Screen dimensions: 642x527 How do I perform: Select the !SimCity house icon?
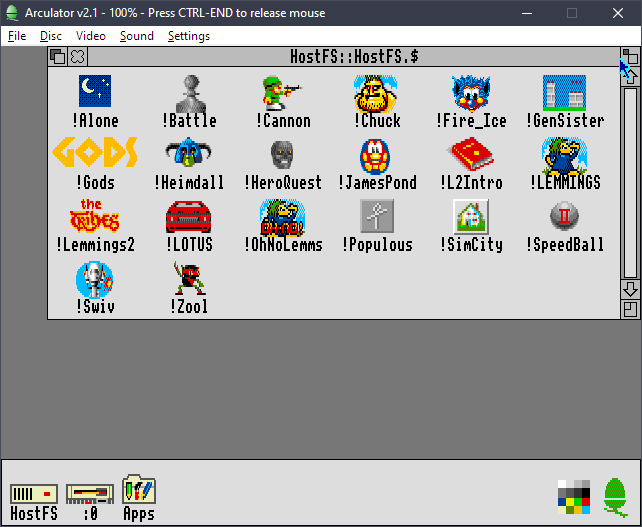[x=471, y=217]
